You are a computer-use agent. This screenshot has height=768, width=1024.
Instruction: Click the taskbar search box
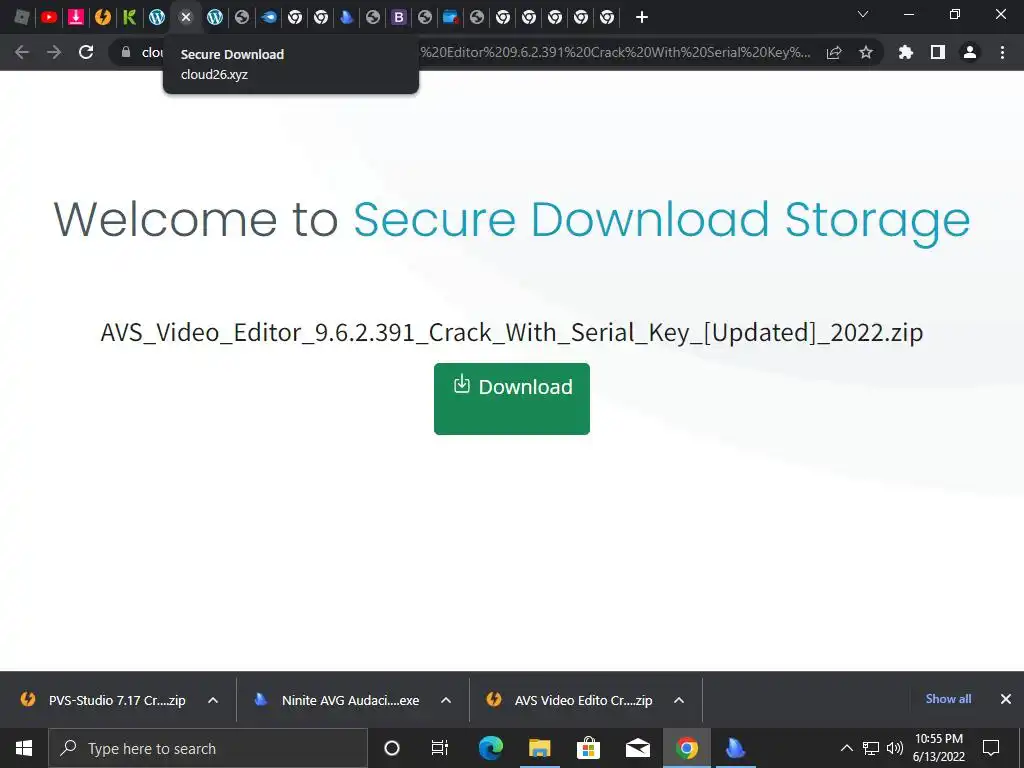pos(208,748)
